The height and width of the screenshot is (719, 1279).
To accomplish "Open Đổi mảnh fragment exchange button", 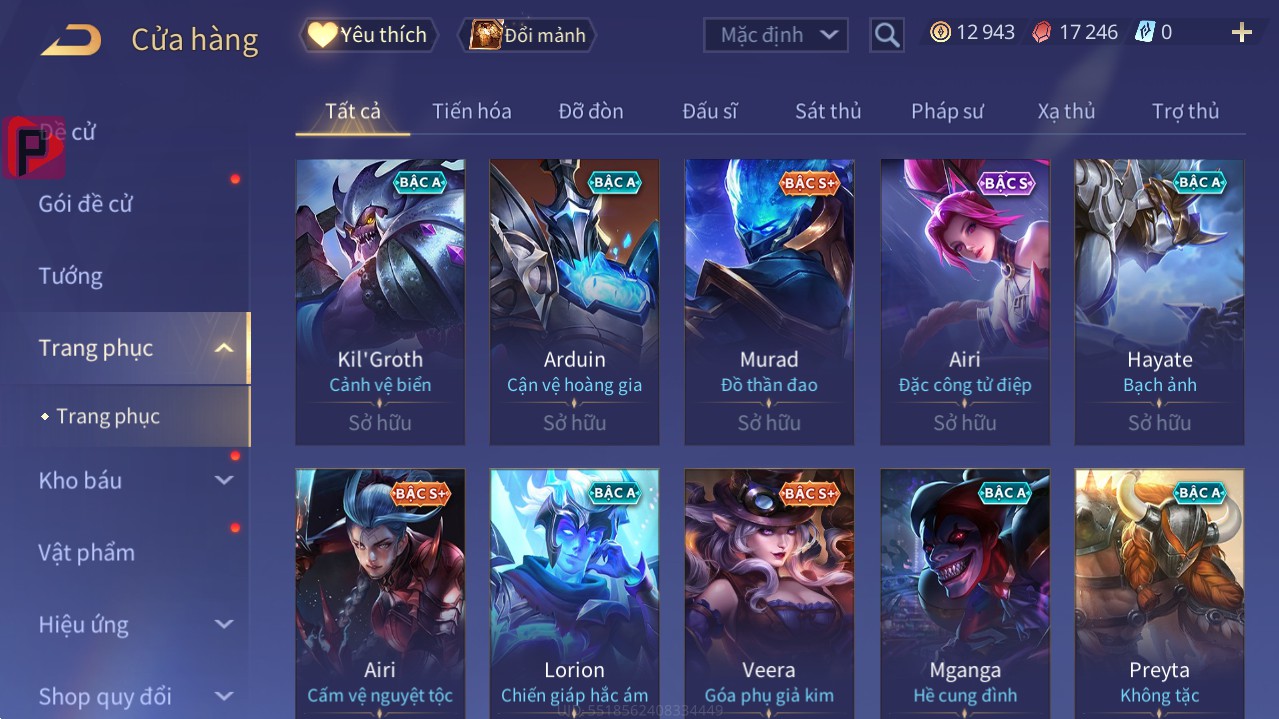I will (x=528, y=35).
